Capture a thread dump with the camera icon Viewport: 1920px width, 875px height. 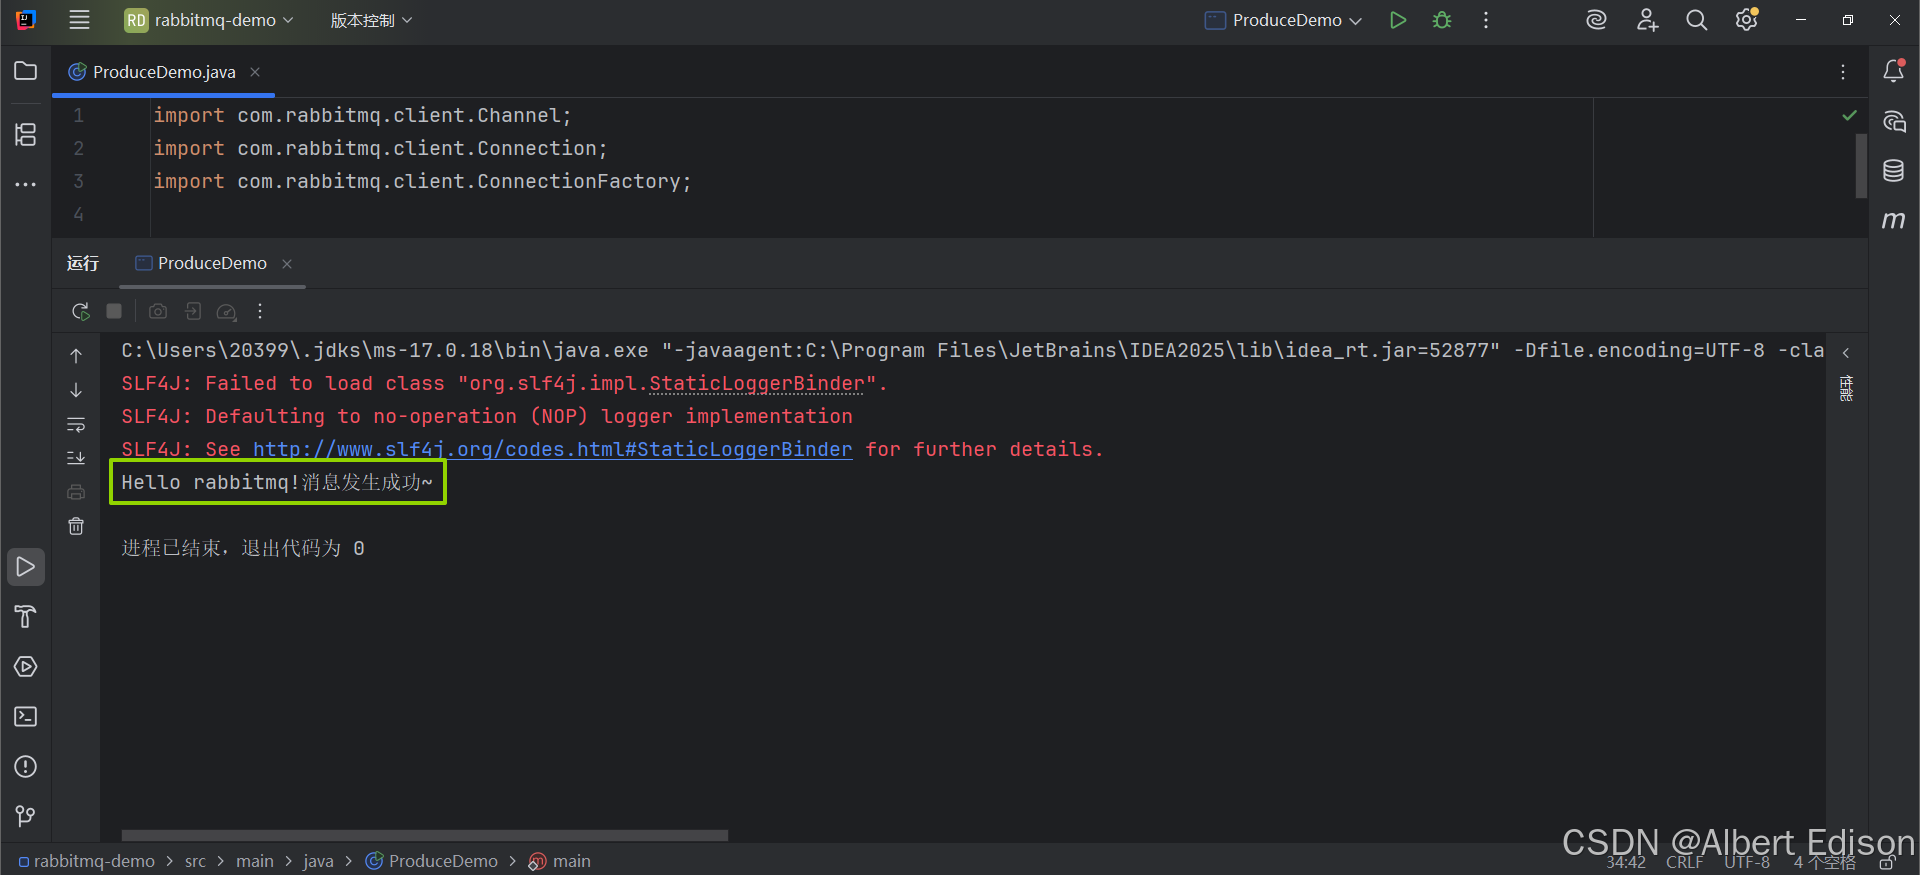[x=158, y=311]
